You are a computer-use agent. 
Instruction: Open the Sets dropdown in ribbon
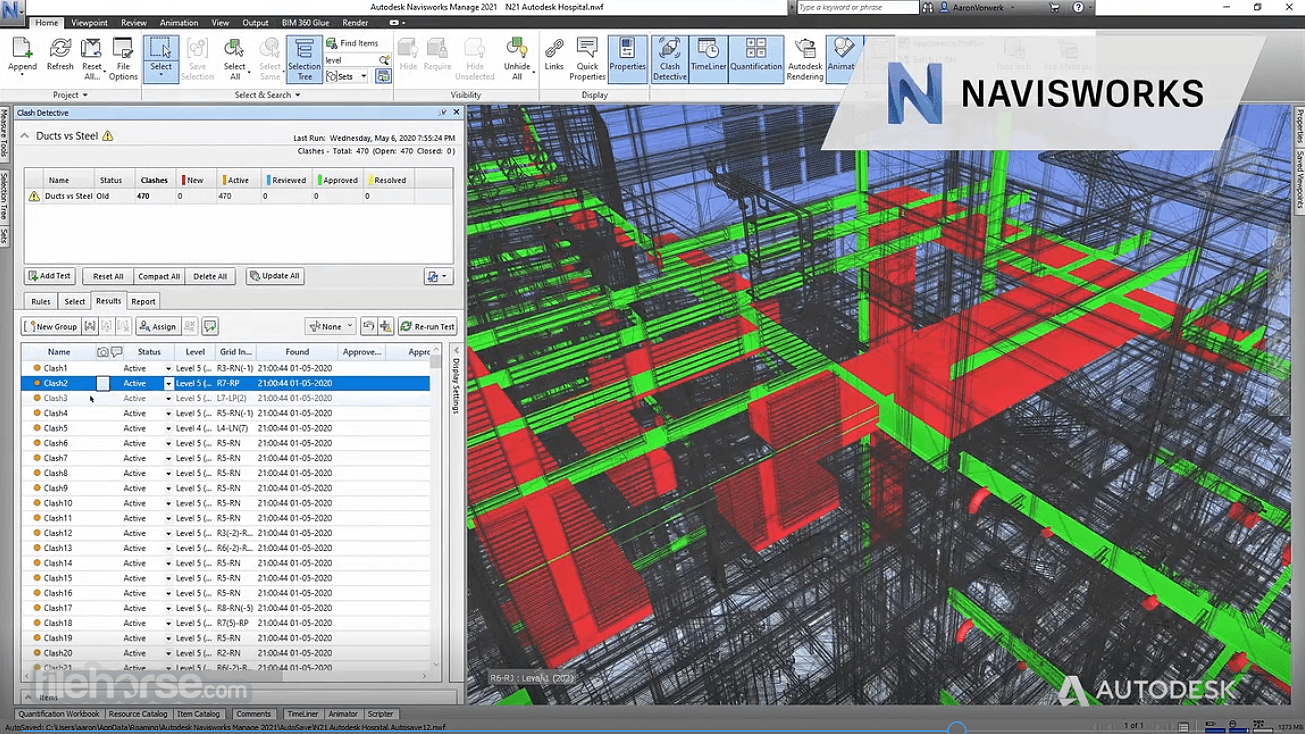coord(346,76)
